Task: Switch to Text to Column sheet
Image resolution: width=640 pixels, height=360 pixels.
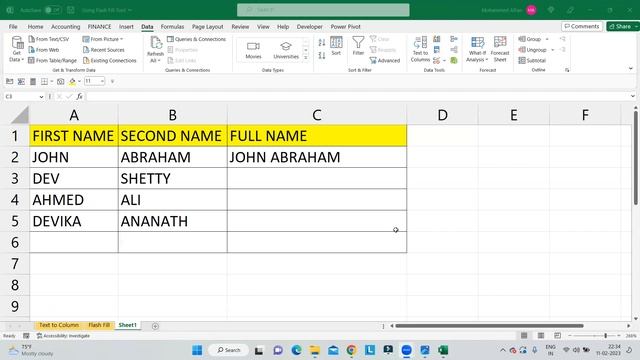Action: pos(59,325)
